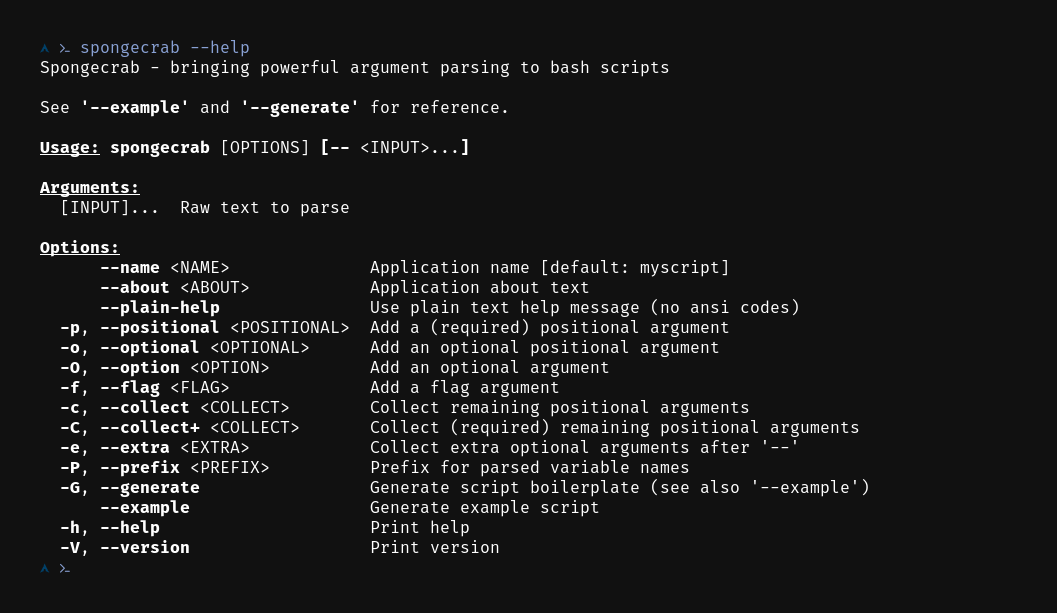
Task: Click the --plain-help option entry
Action: click(160, 308)
